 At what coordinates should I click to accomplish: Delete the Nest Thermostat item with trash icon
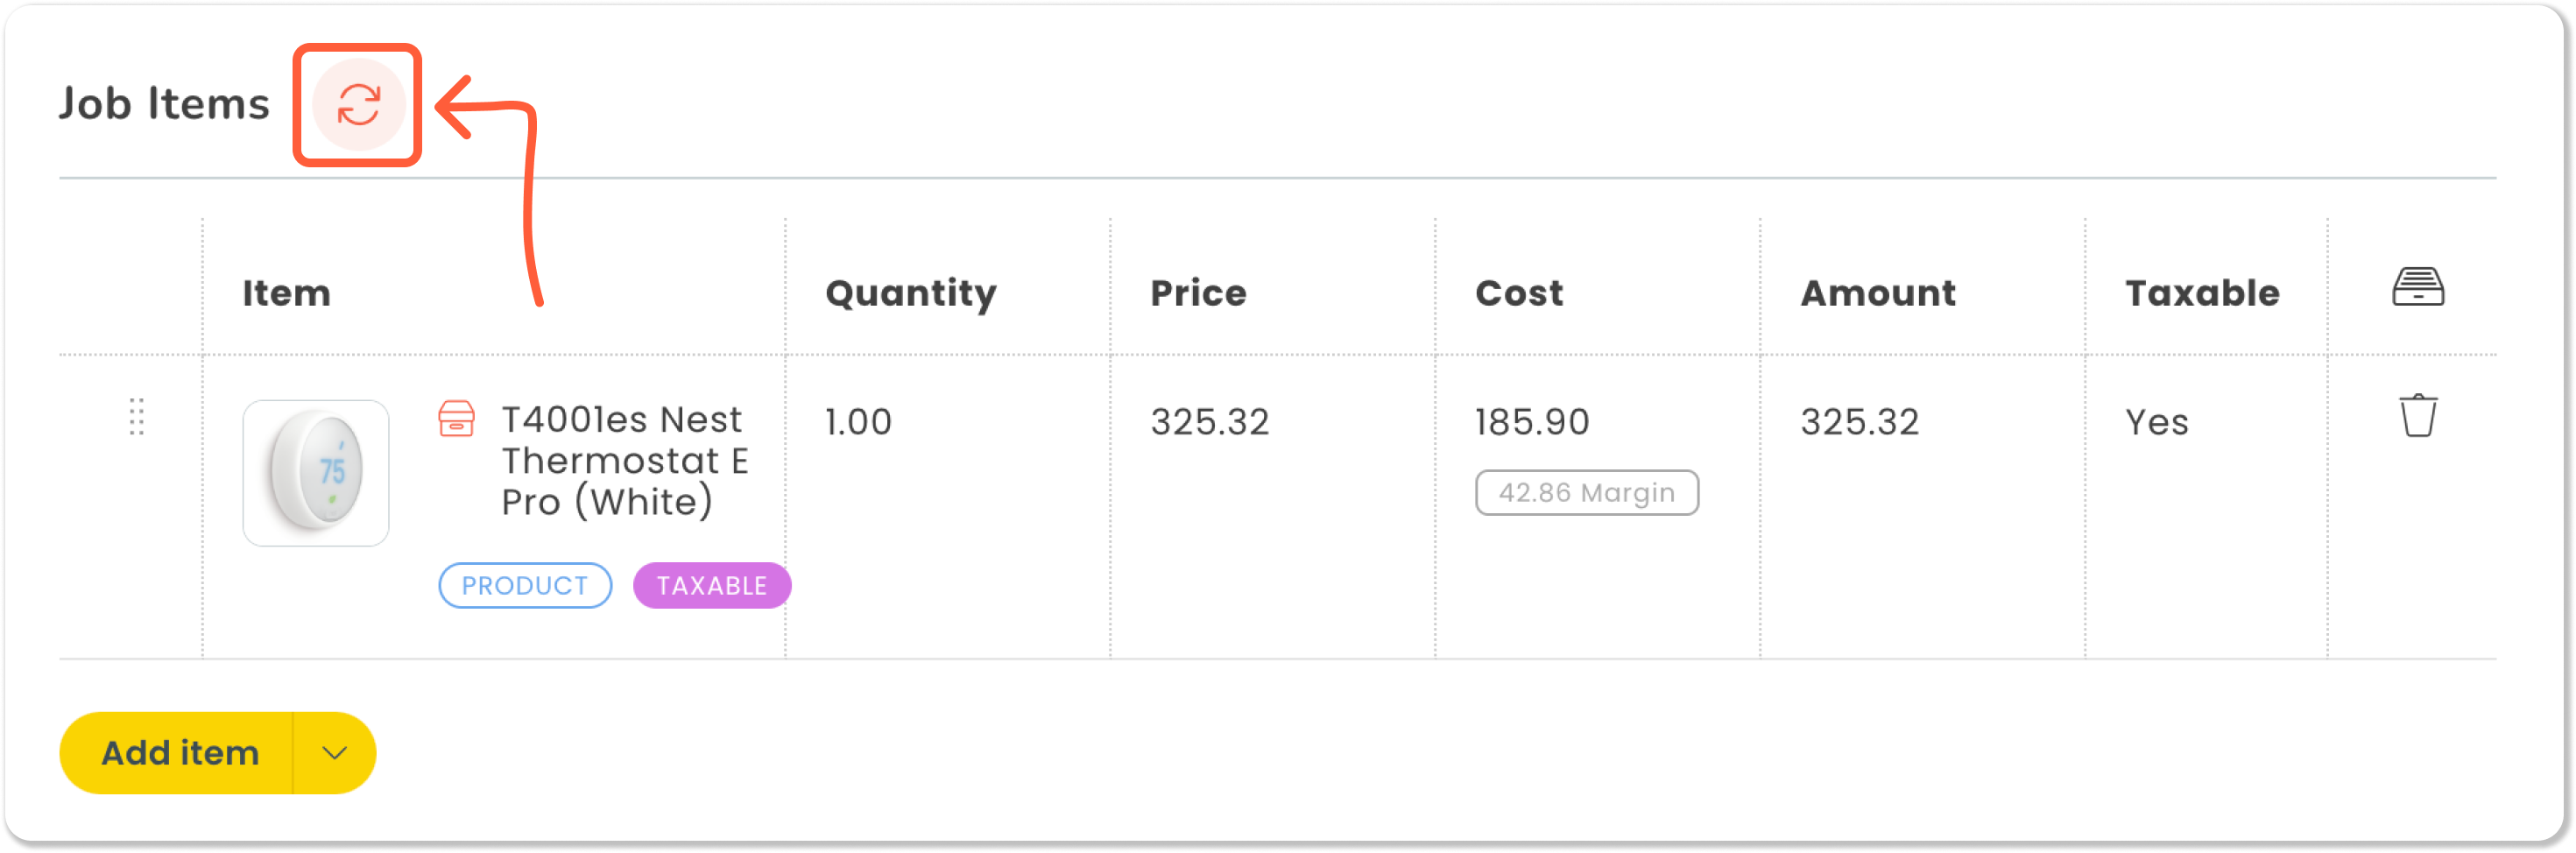point(2417,415)
